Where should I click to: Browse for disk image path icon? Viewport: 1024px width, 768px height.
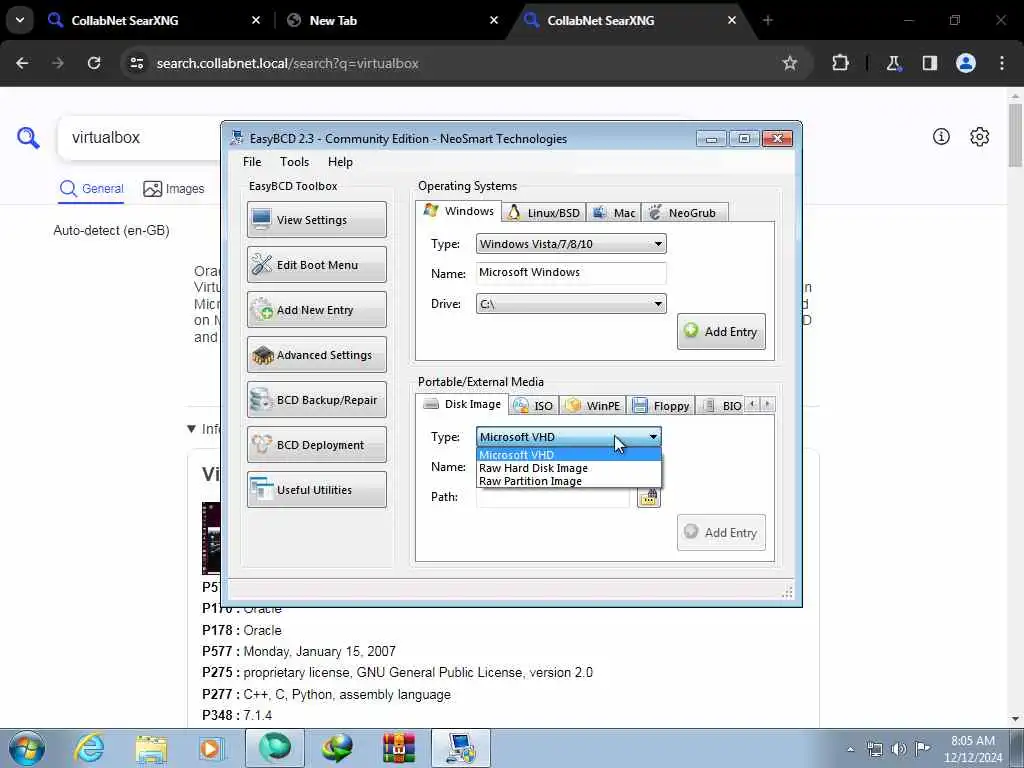[x=648, y=498]
